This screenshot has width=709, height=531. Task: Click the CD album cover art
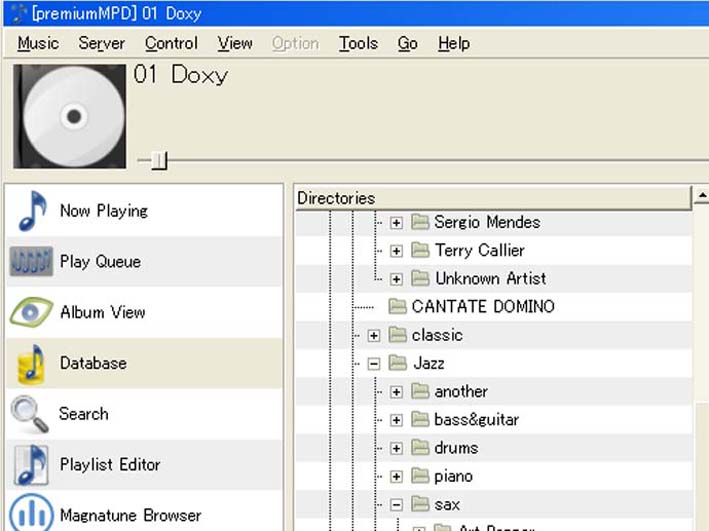(70, 116)
